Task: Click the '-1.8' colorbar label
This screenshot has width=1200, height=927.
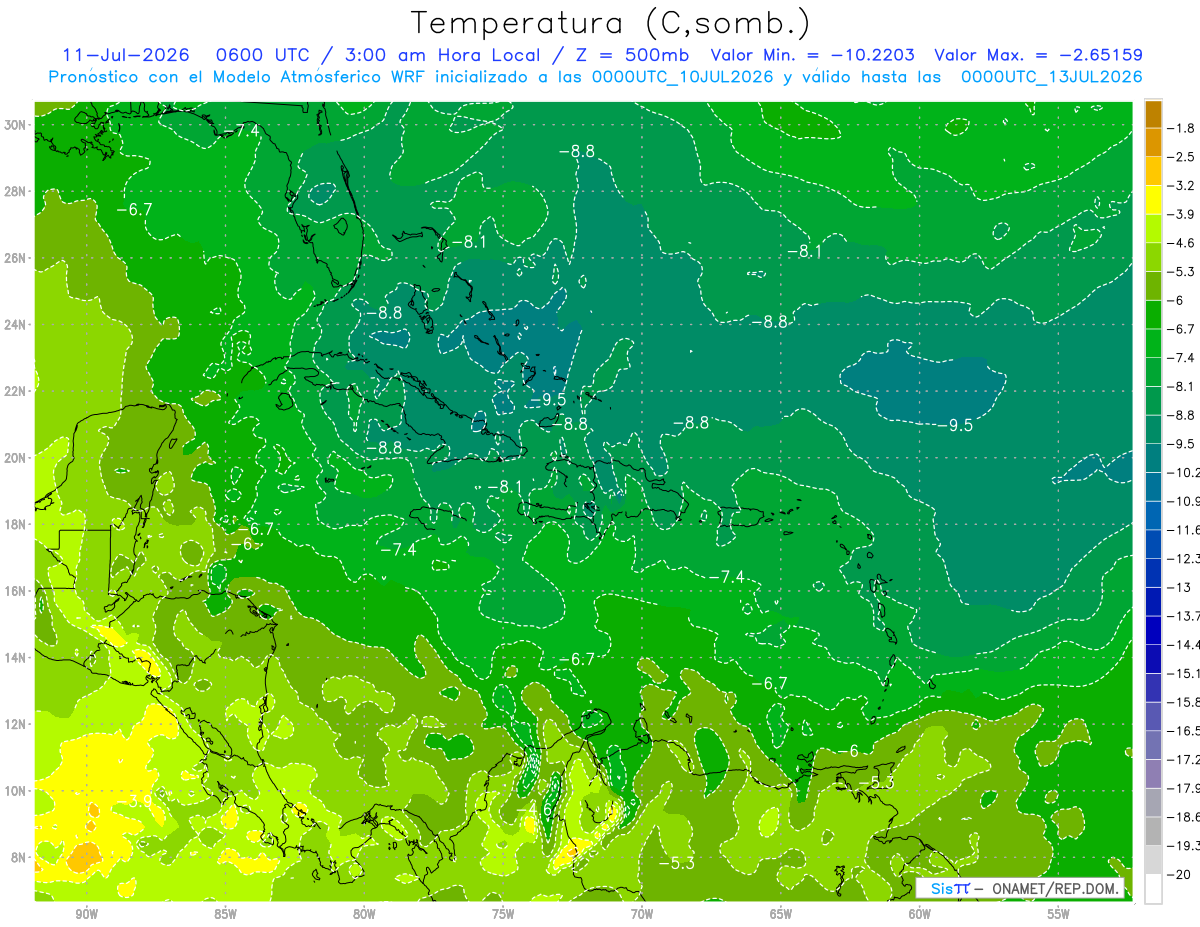Action: (1182, 128)
